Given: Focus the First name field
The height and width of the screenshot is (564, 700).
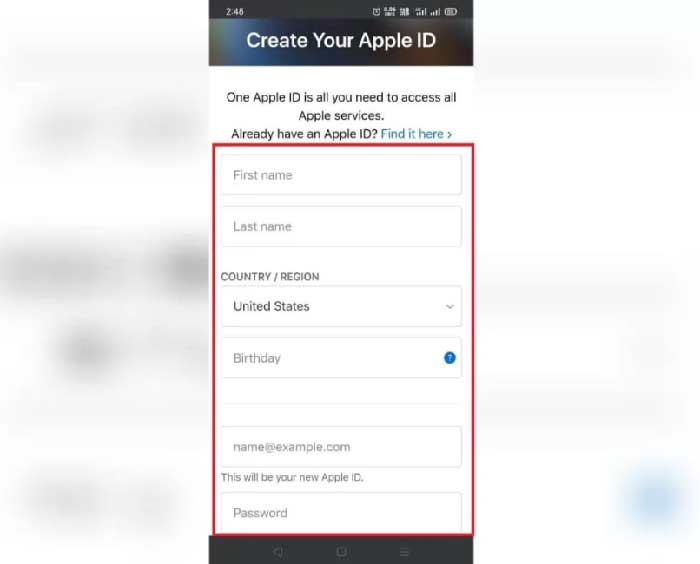Looking at the screenshot, I should click(342, 175).
